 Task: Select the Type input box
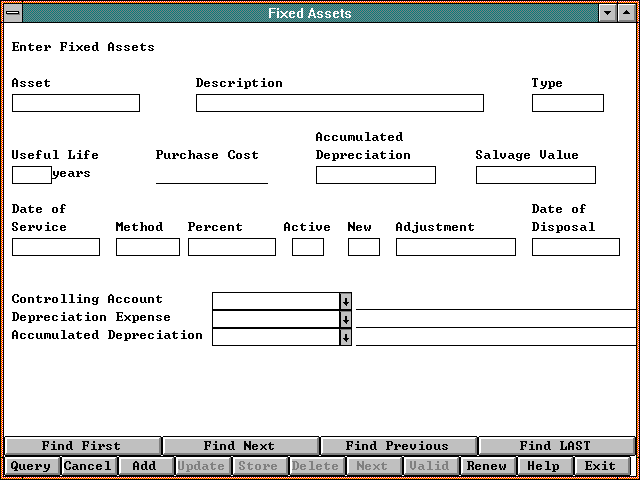click(x=567, y=103)
